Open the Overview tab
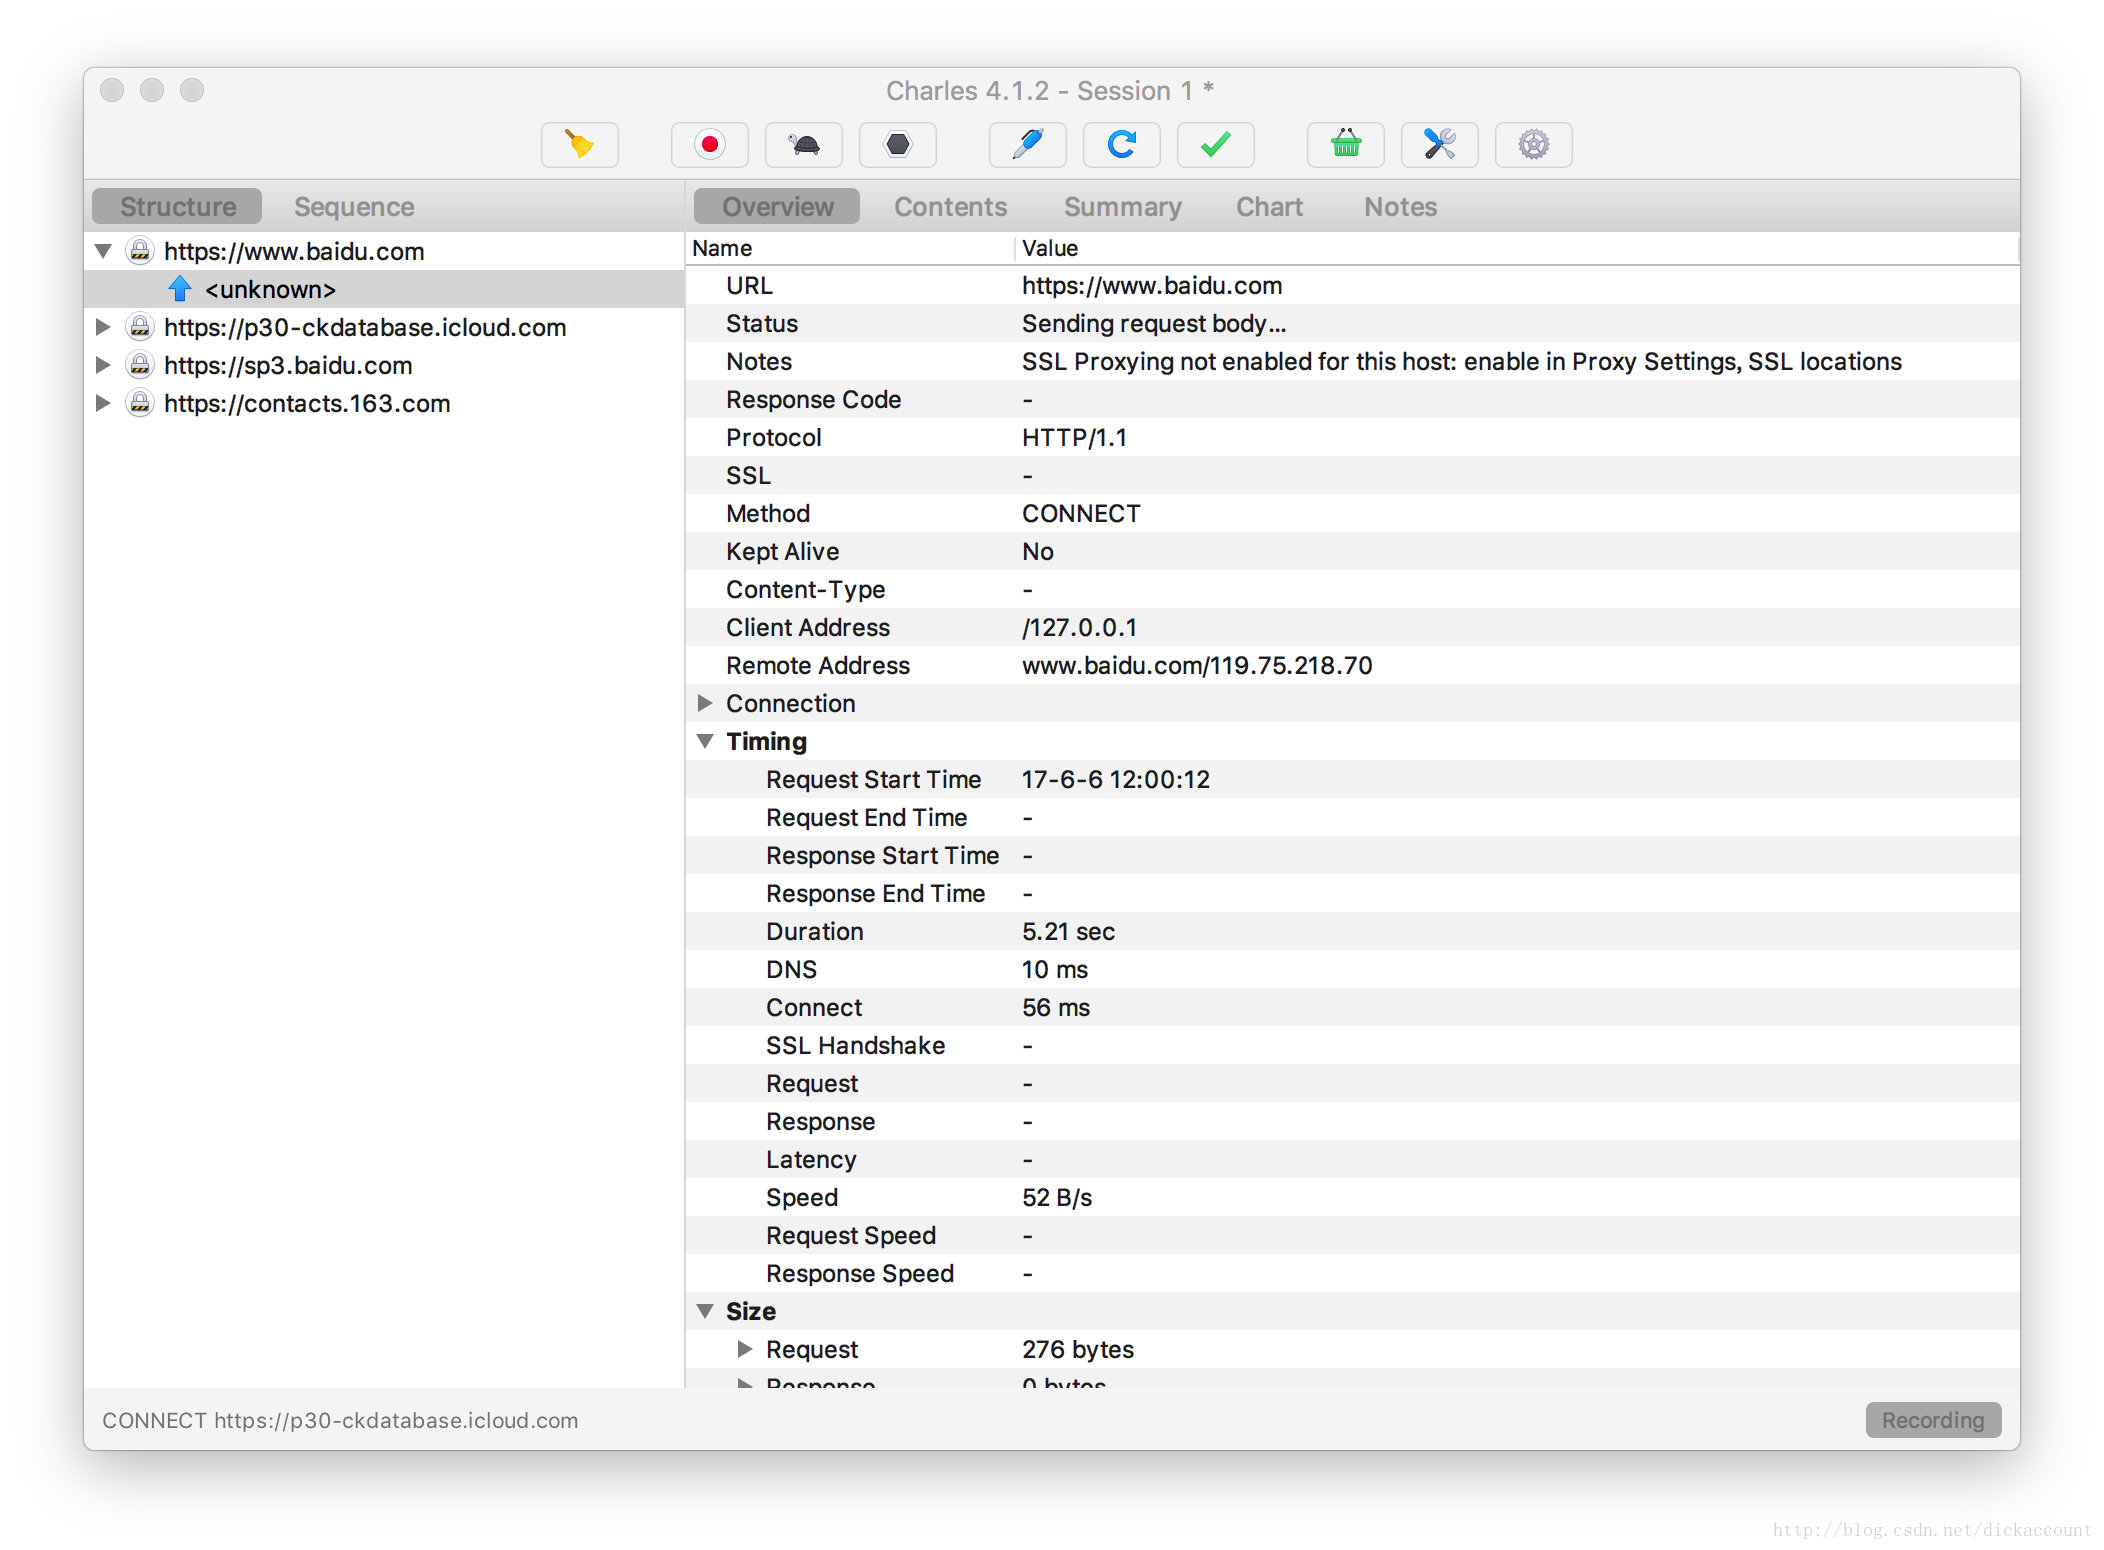 tap(777, 206)
